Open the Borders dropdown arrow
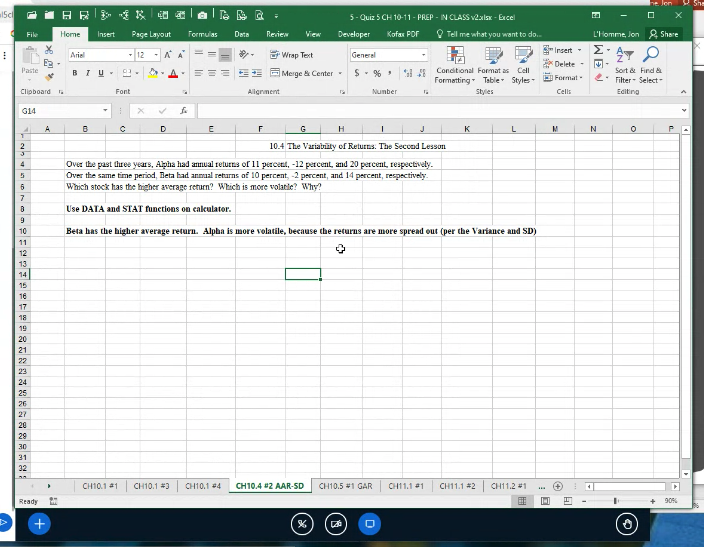The image size is (704, 547). click(137, 73)
